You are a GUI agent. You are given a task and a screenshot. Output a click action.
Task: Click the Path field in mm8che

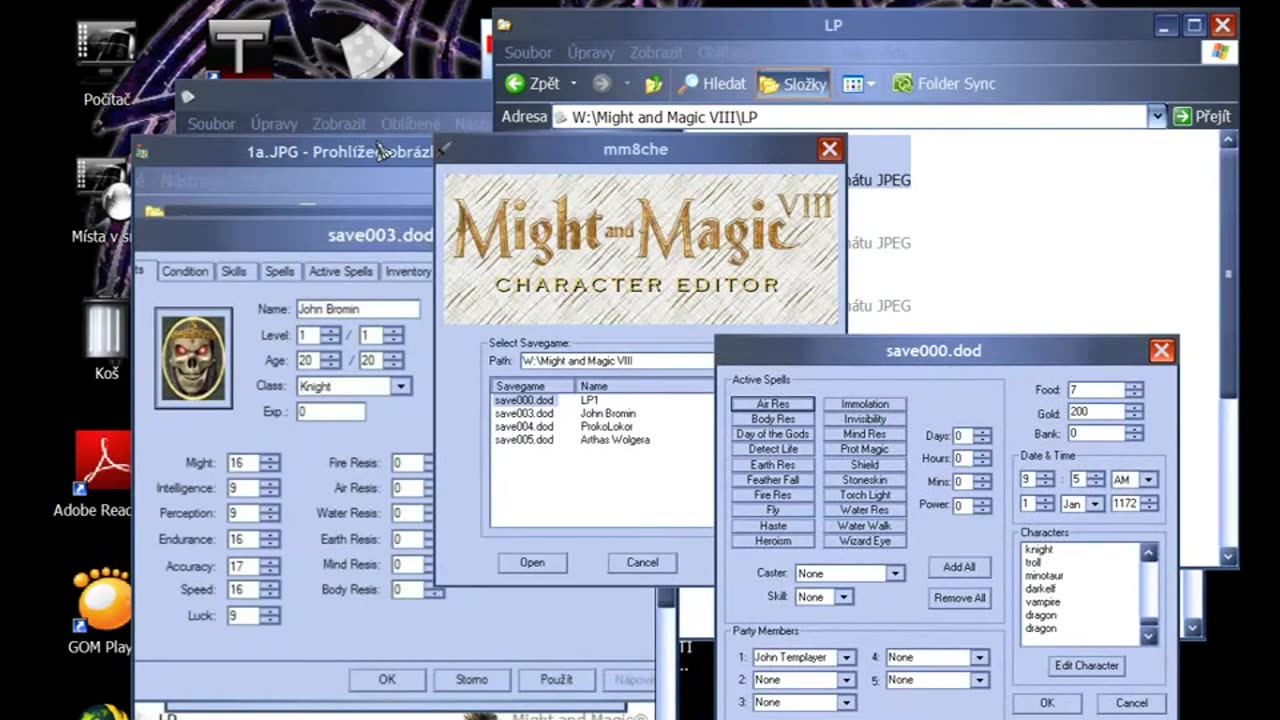coord(616,360)
